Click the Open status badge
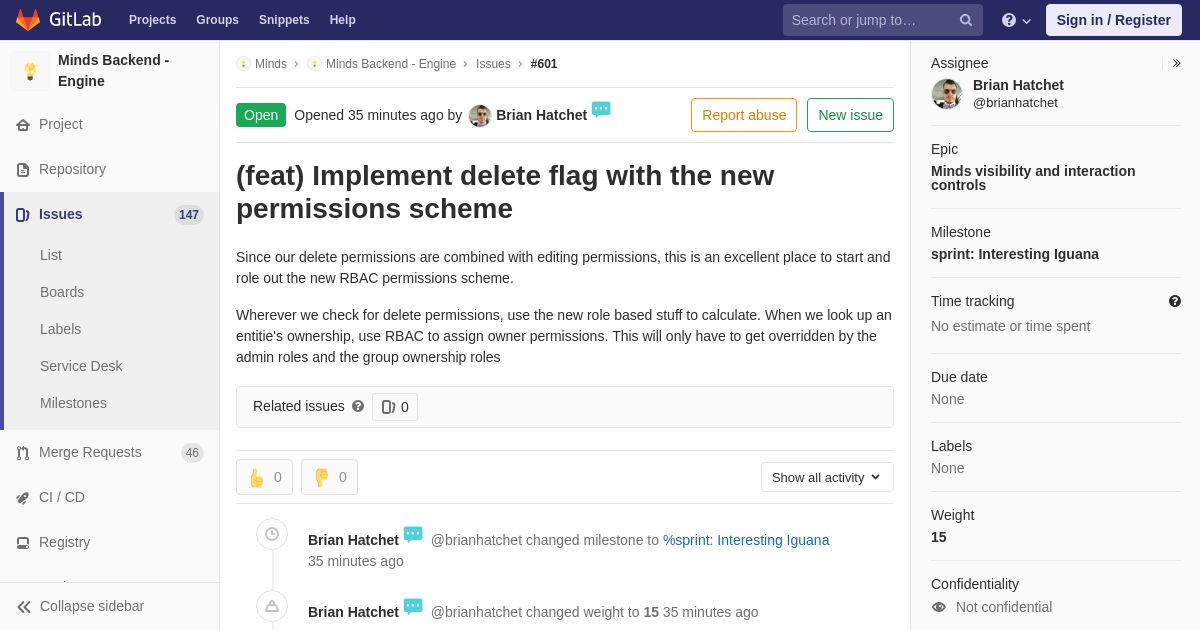 tap(261, 115)
